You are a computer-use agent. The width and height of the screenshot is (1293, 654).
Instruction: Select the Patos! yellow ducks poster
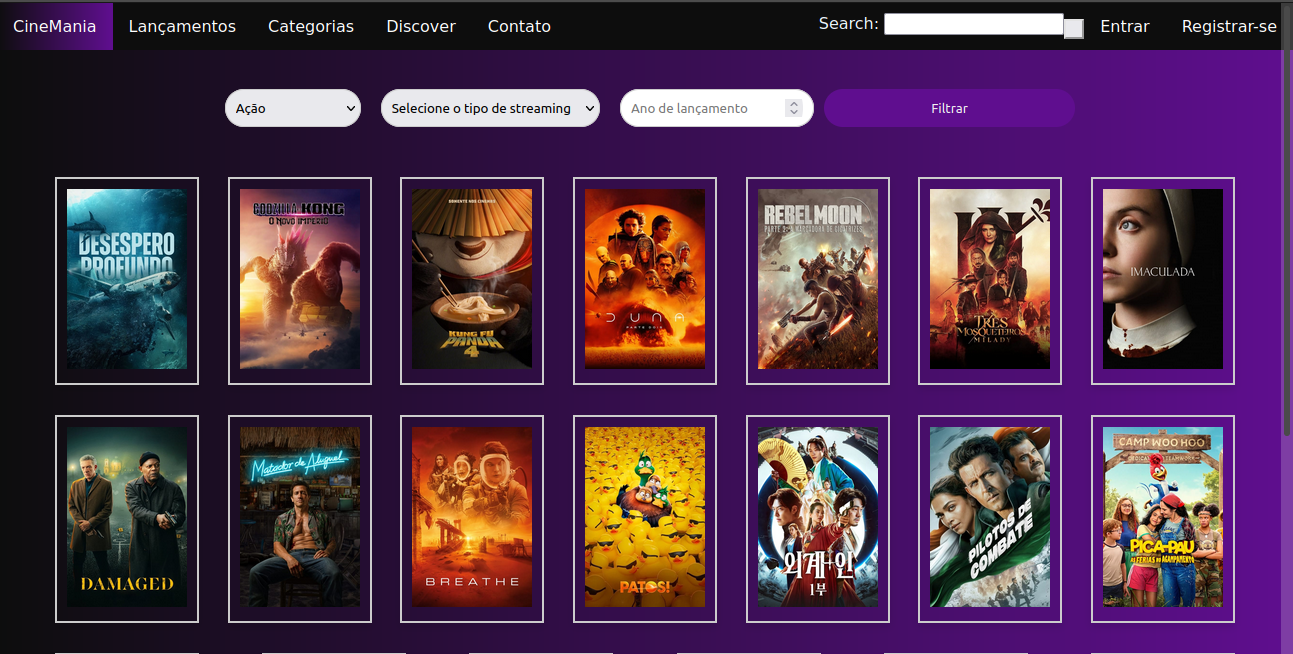645,517
